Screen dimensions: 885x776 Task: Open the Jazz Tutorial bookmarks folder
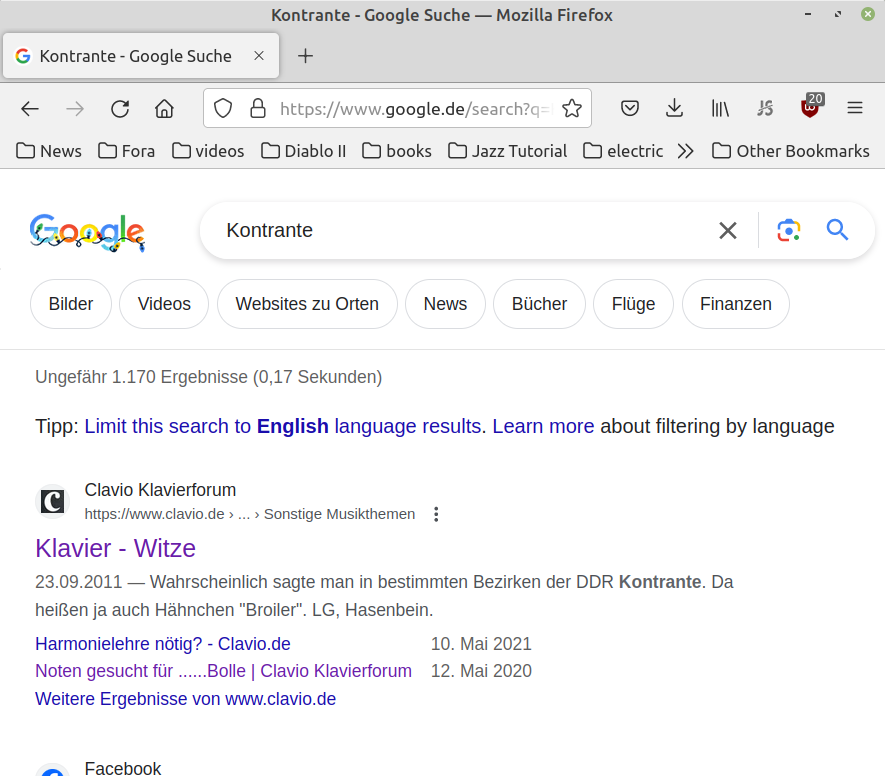point(507,151)
